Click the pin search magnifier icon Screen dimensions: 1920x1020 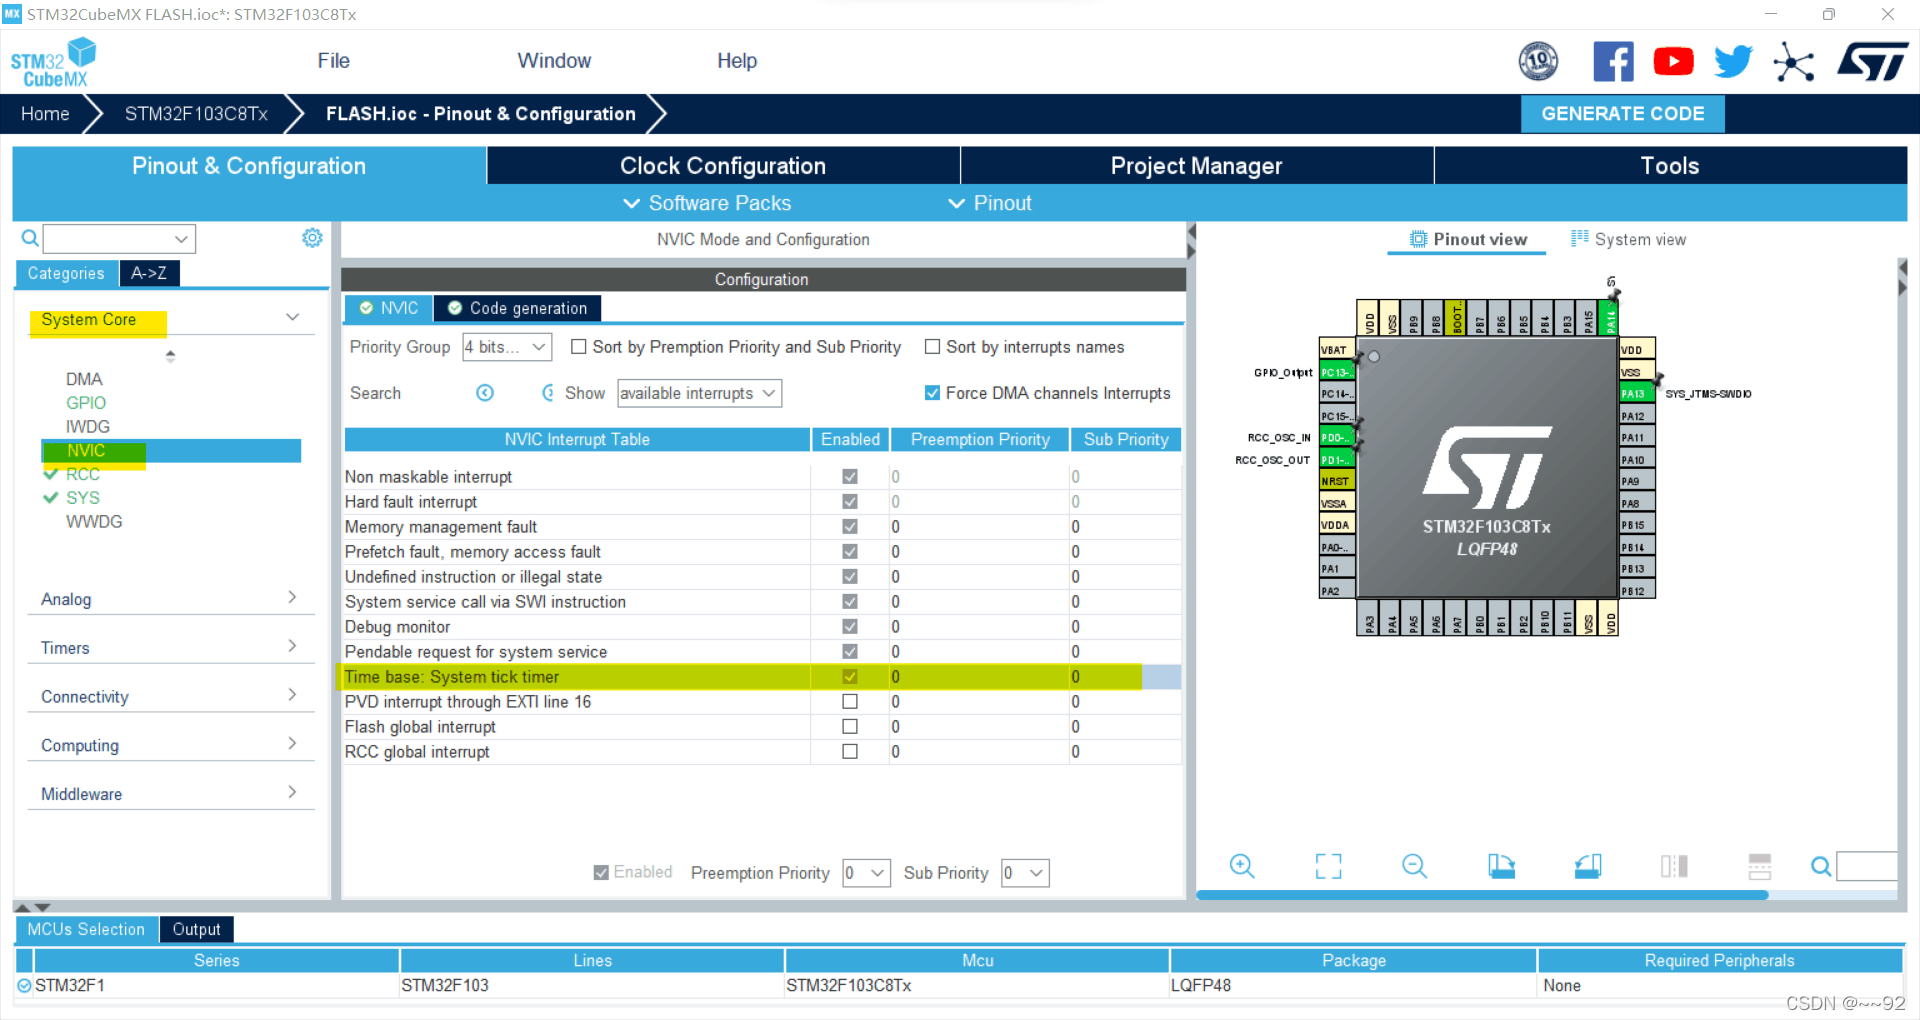[x=1822, y=867]
